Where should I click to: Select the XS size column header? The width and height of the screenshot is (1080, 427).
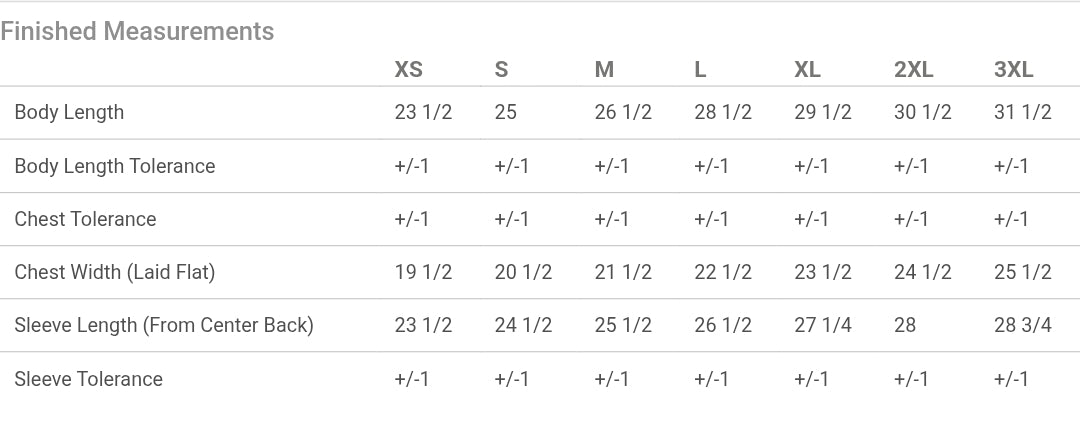click(408, 69)
